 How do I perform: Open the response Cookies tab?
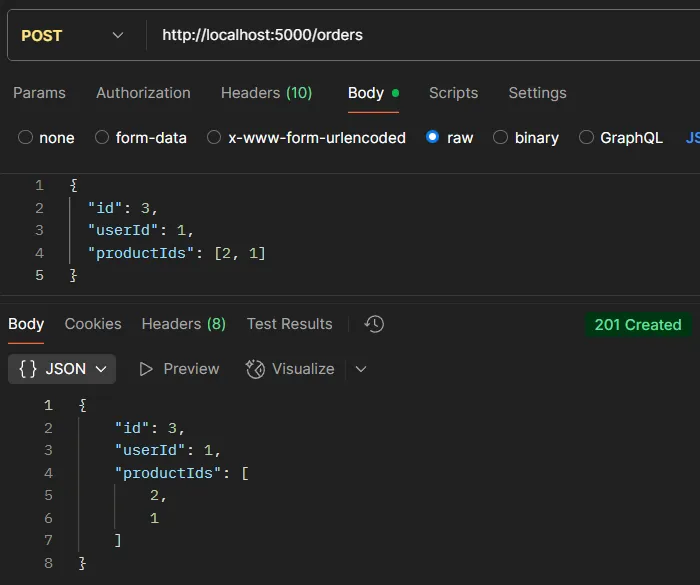[x=93, y=324]
